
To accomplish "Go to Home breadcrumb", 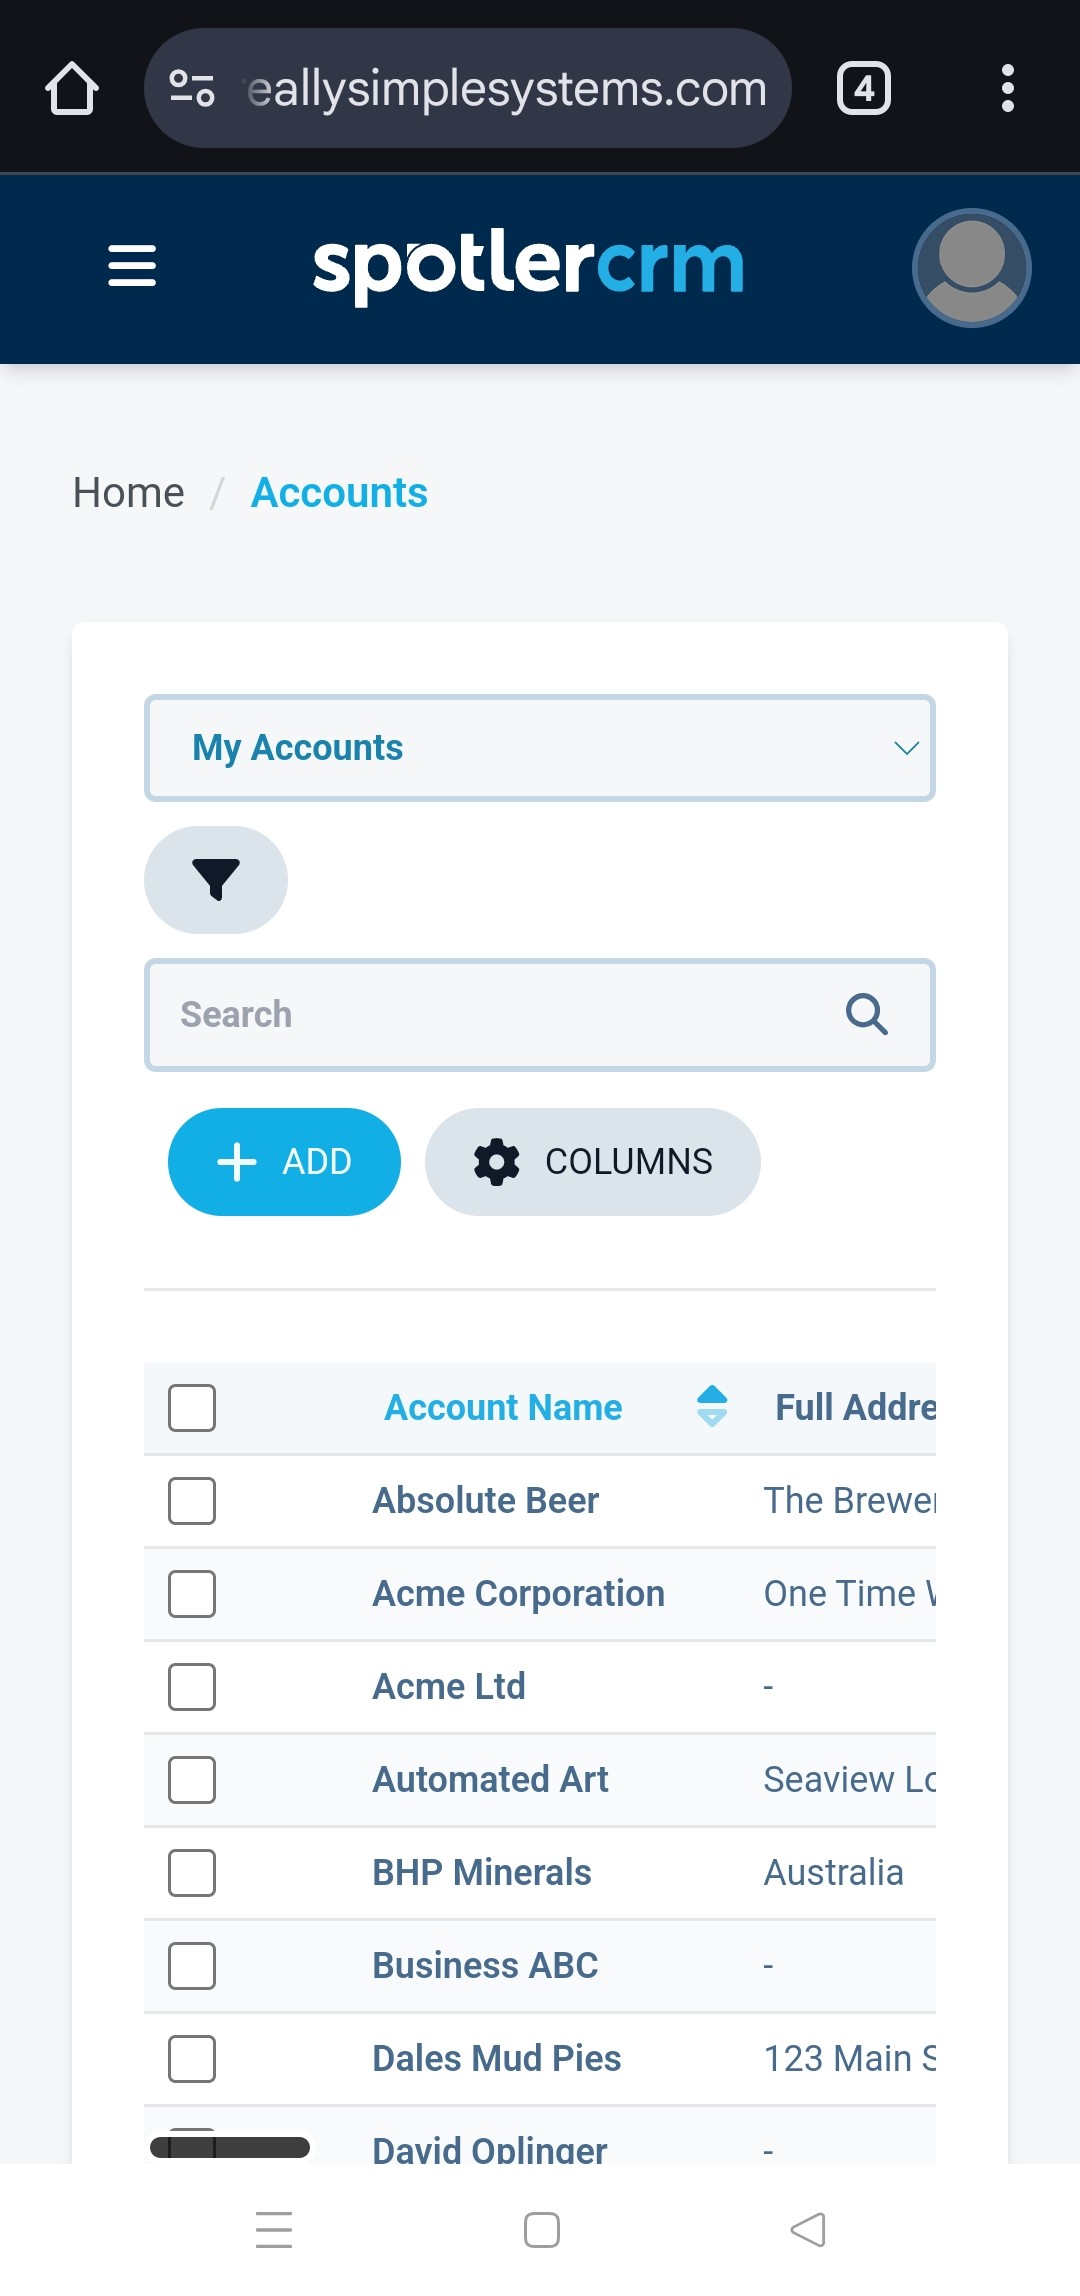I will [x=129, y=493].
